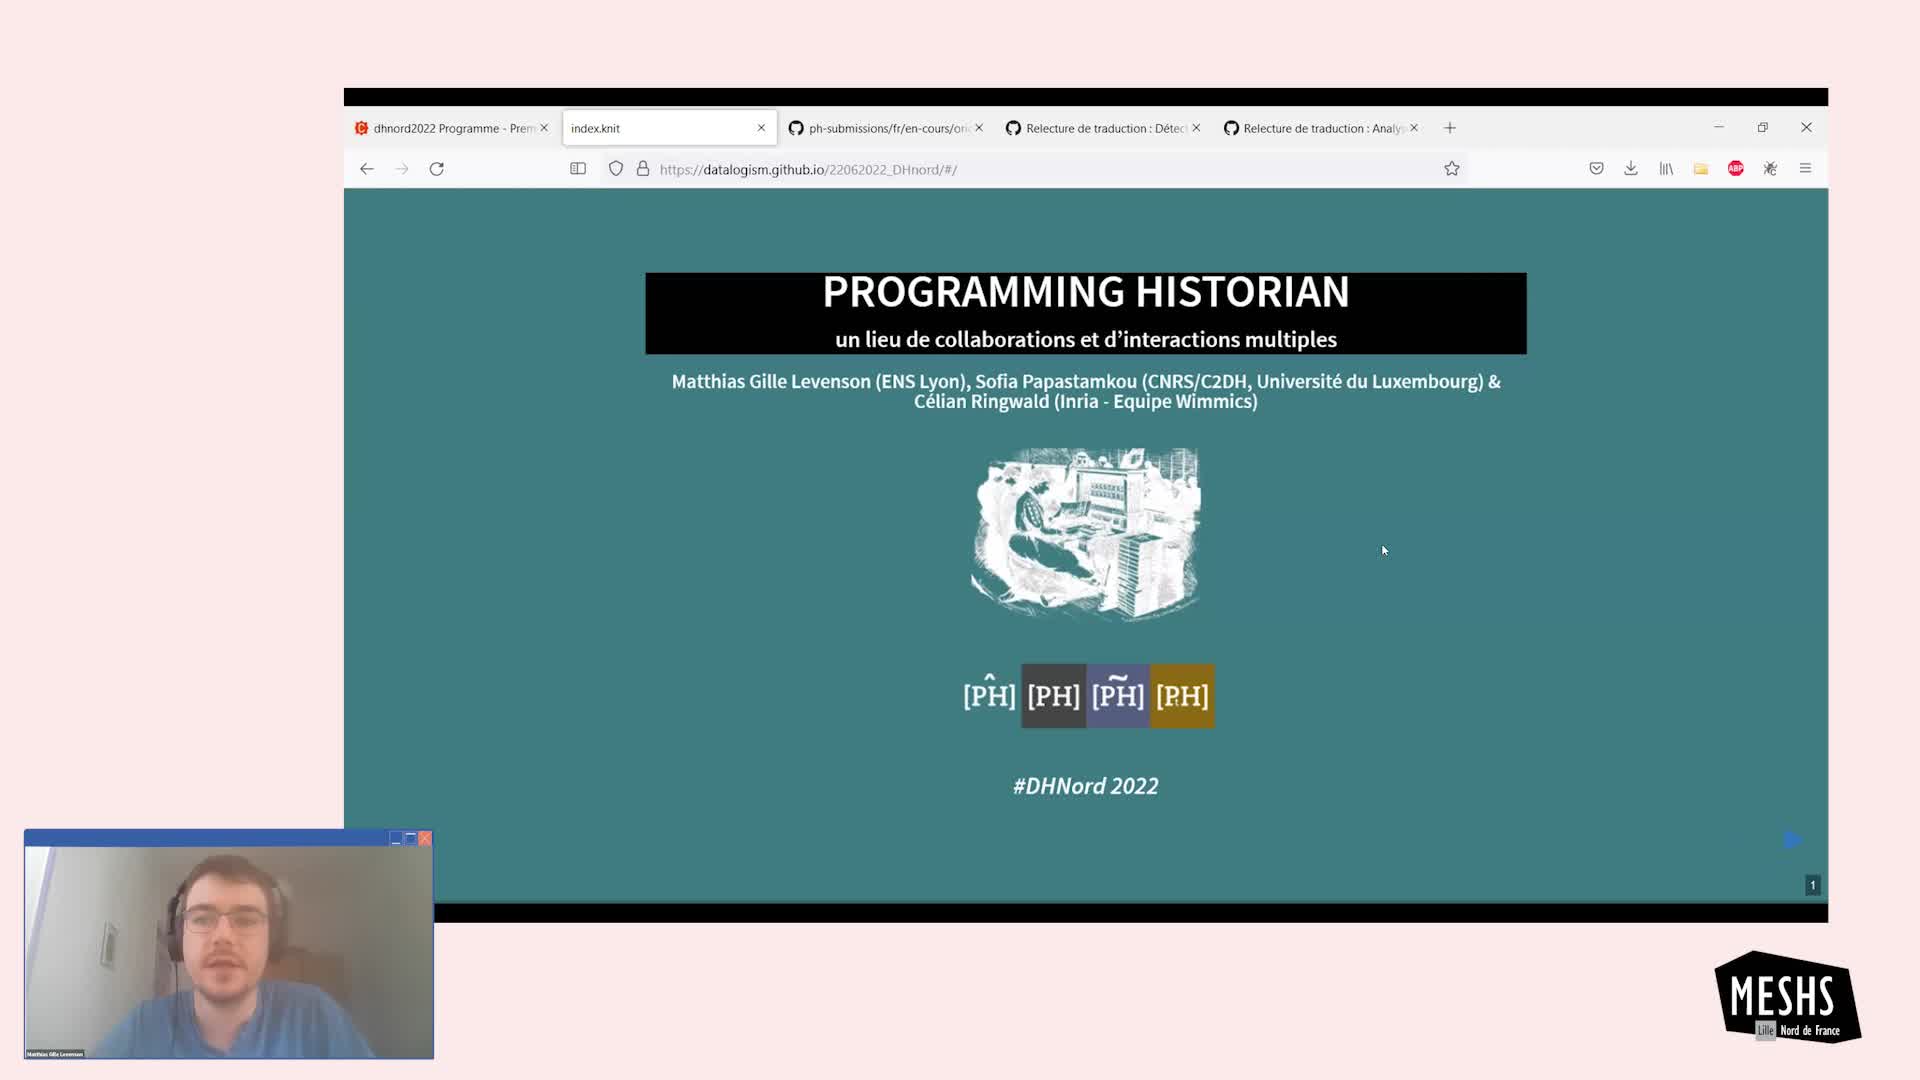The height and width of the screenshot is (1080, 1920).
Task: Show site security padlock info
Action: [643, 169]
